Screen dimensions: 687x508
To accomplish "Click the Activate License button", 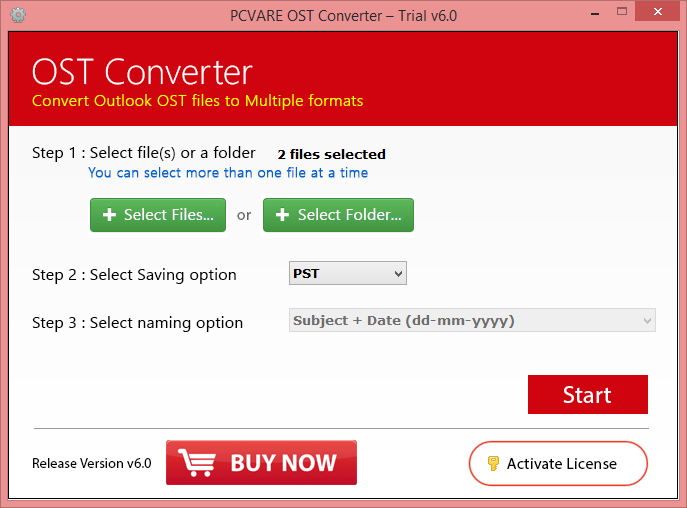I will point(558,464).
